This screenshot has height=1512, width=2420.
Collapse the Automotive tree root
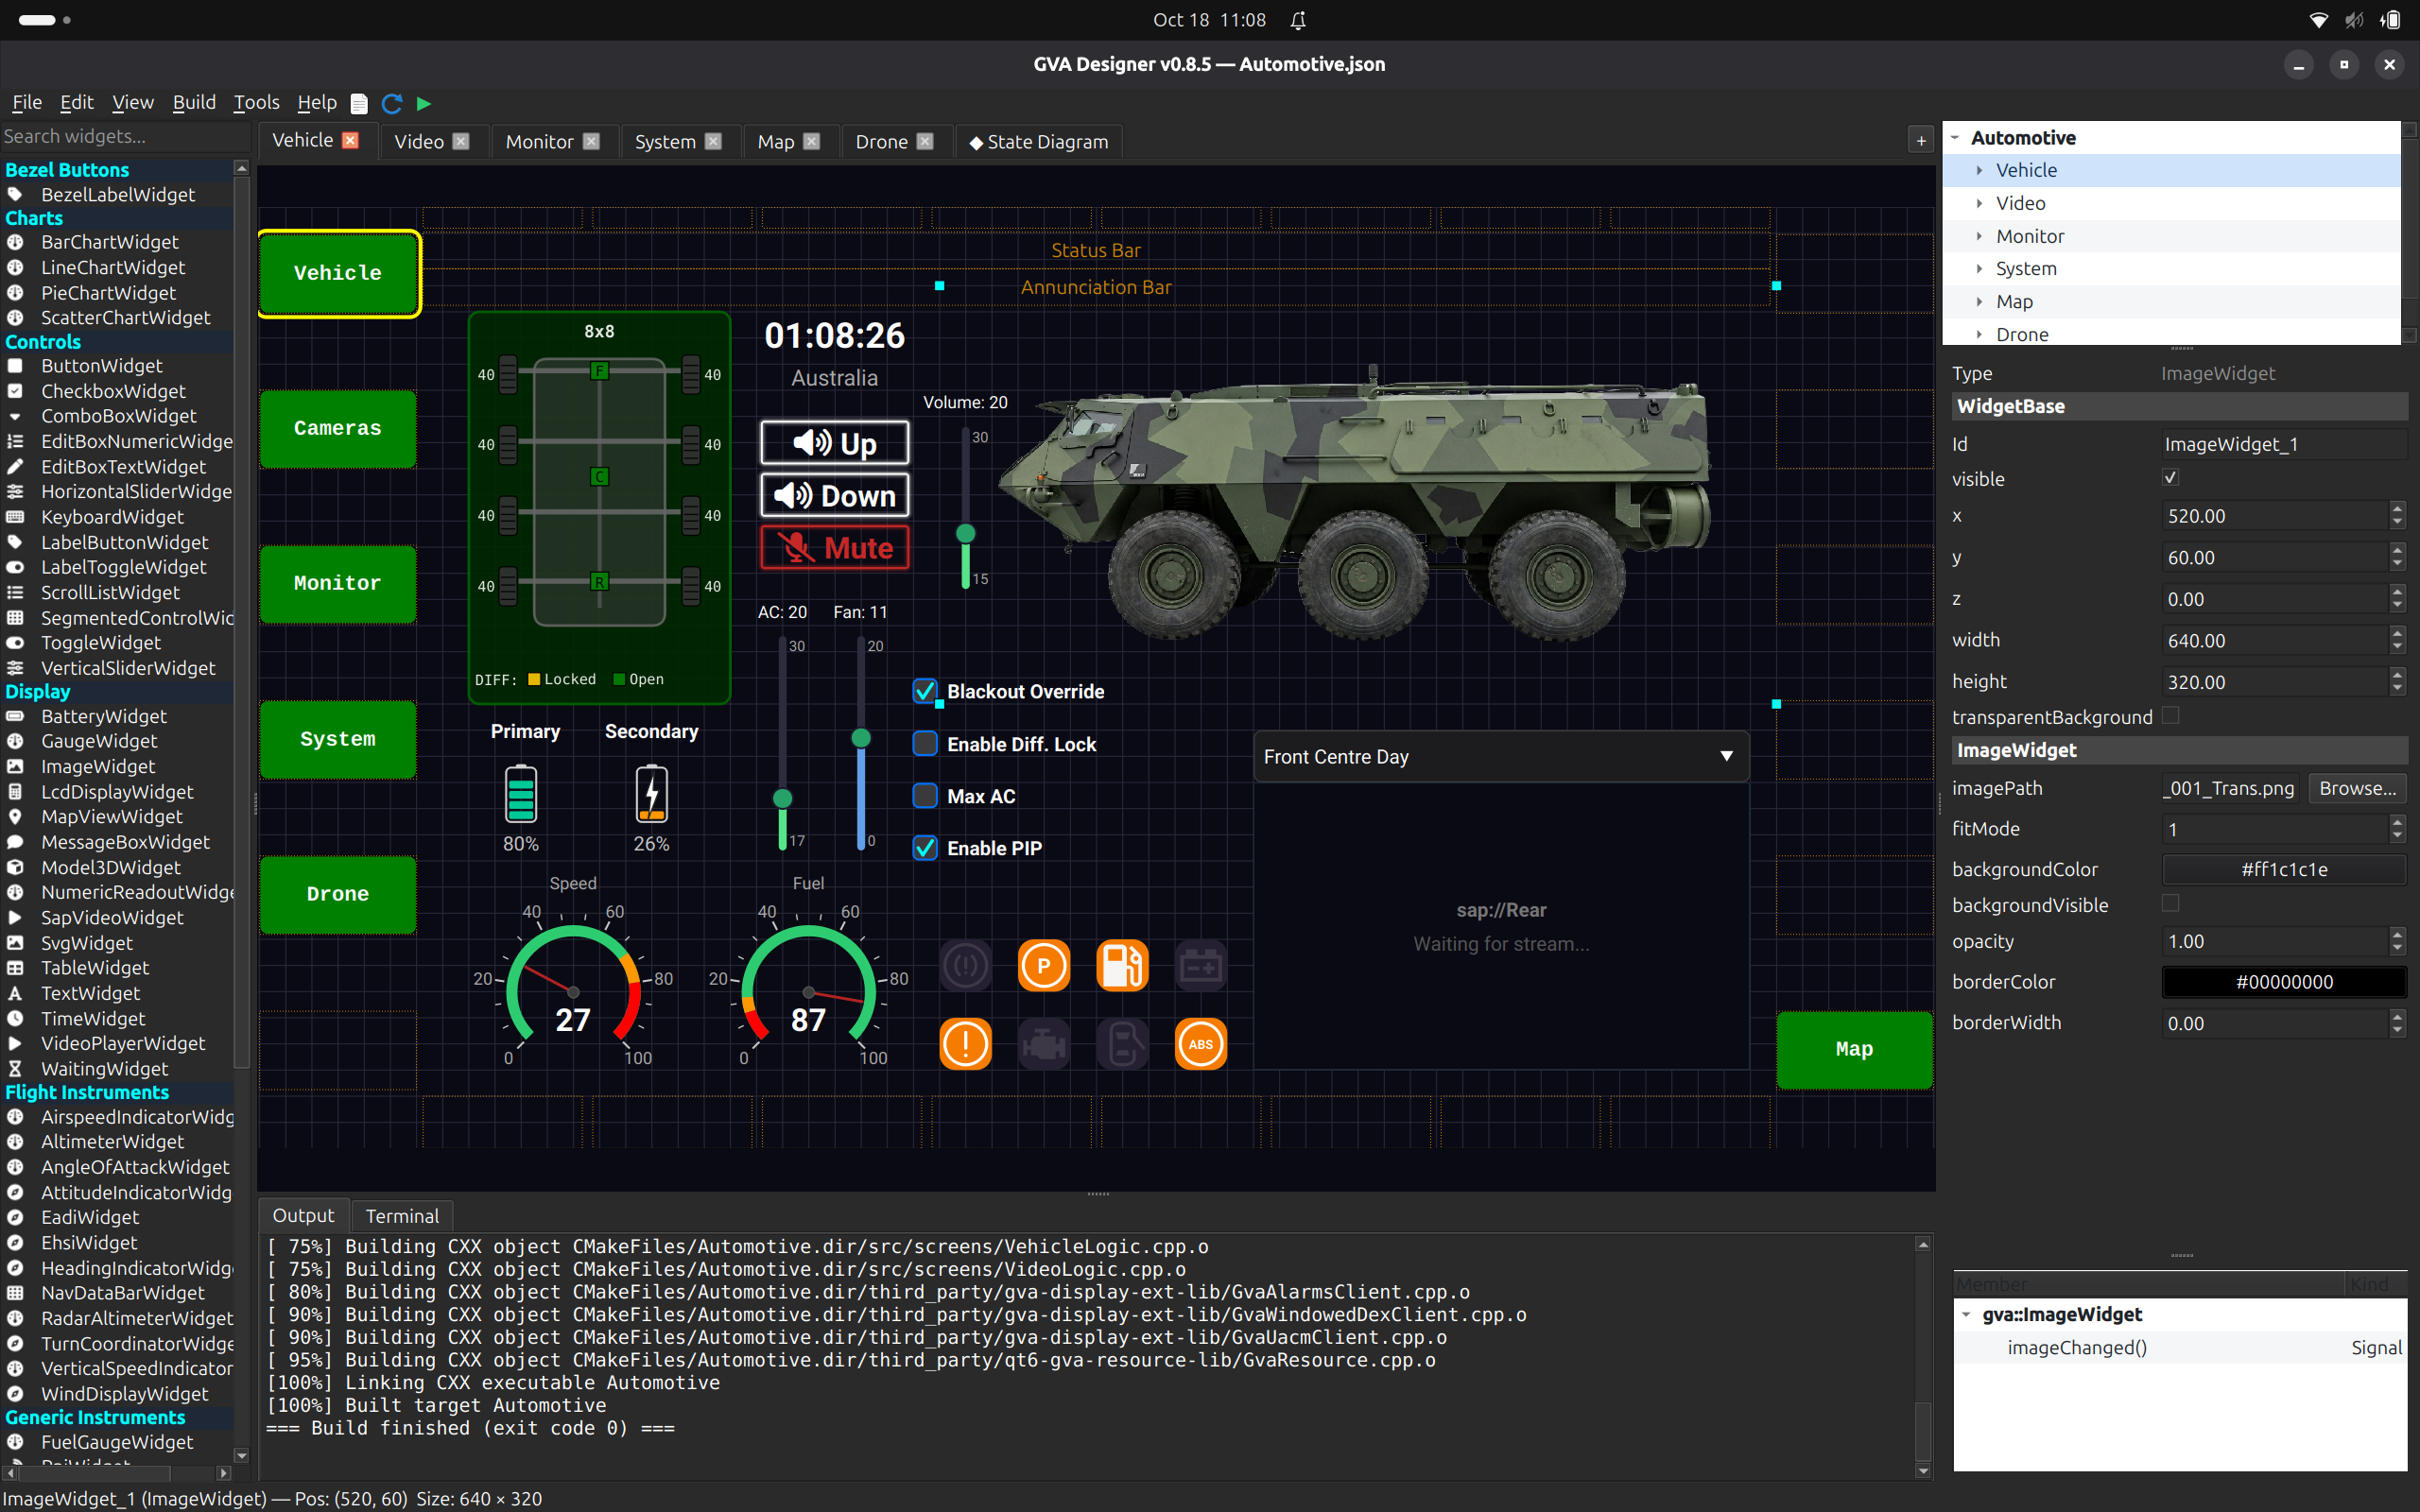[1956, 138]
